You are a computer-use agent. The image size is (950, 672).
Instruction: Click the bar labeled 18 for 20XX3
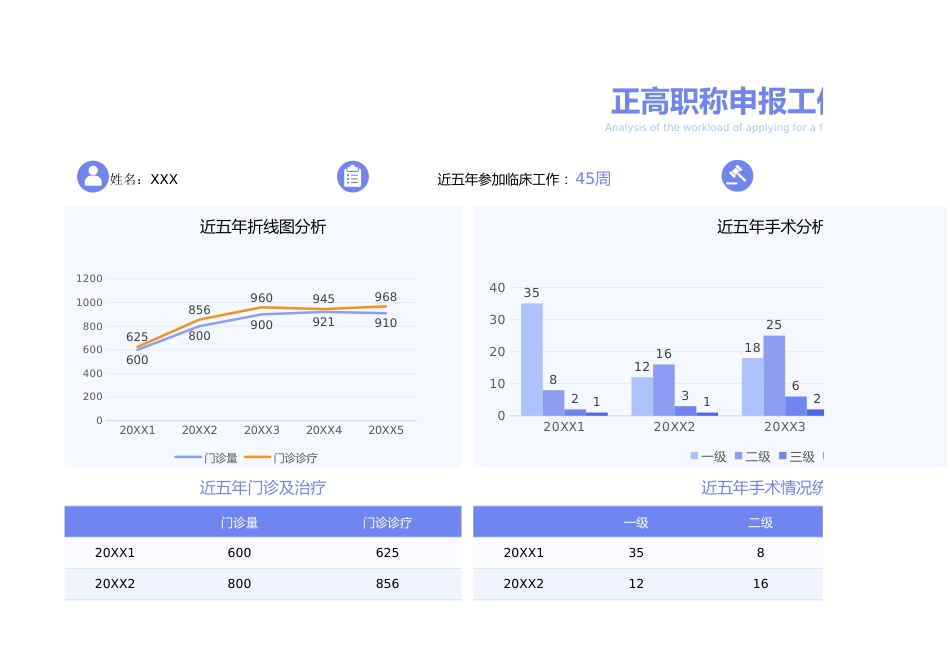(752, 387)
